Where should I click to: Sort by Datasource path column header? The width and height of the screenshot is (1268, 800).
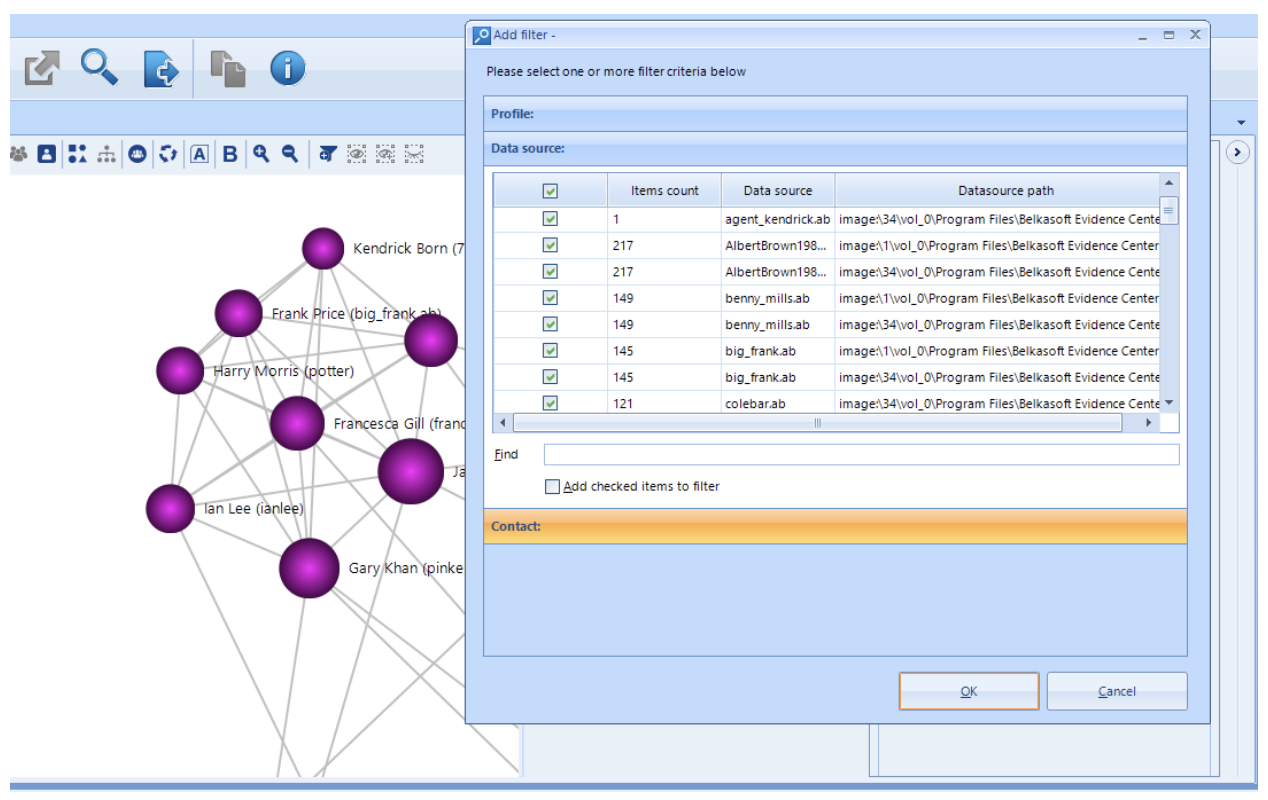click(997, 190)
